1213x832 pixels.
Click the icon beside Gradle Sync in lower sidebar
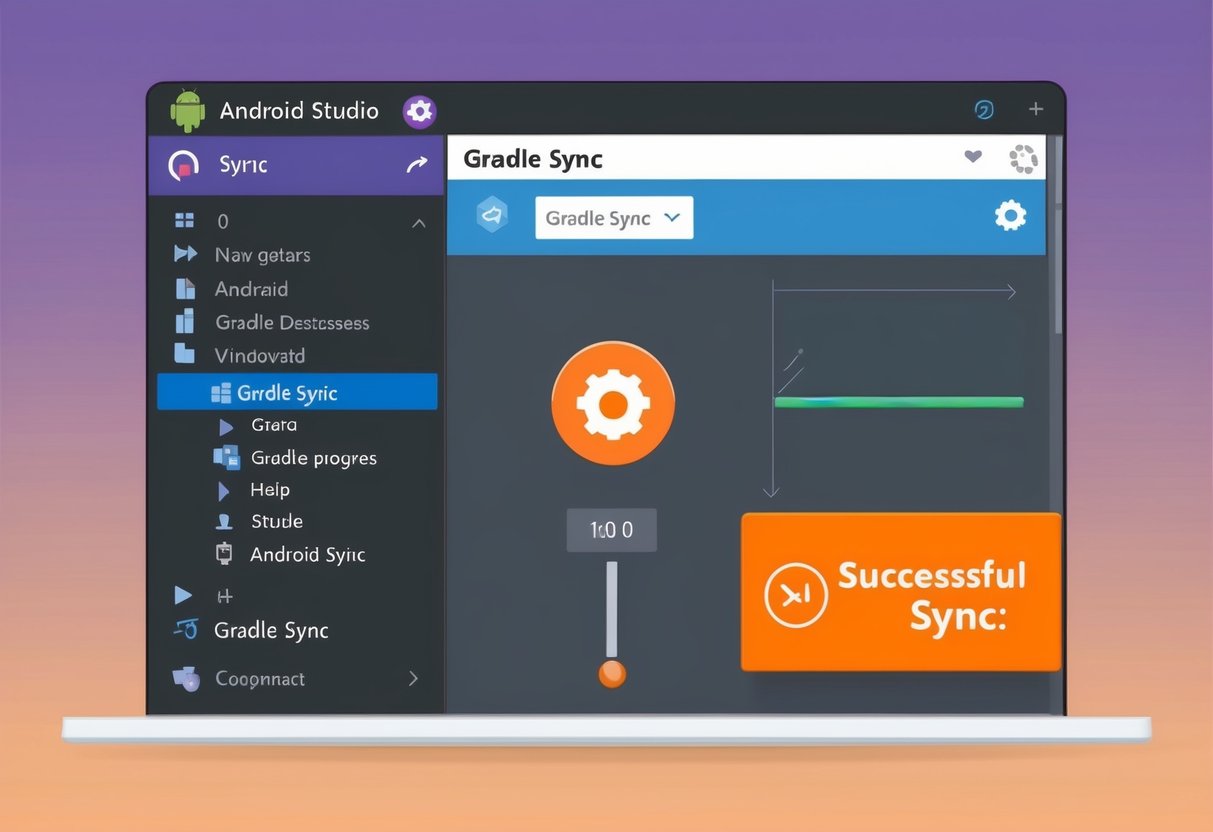[x=185, y=630]
